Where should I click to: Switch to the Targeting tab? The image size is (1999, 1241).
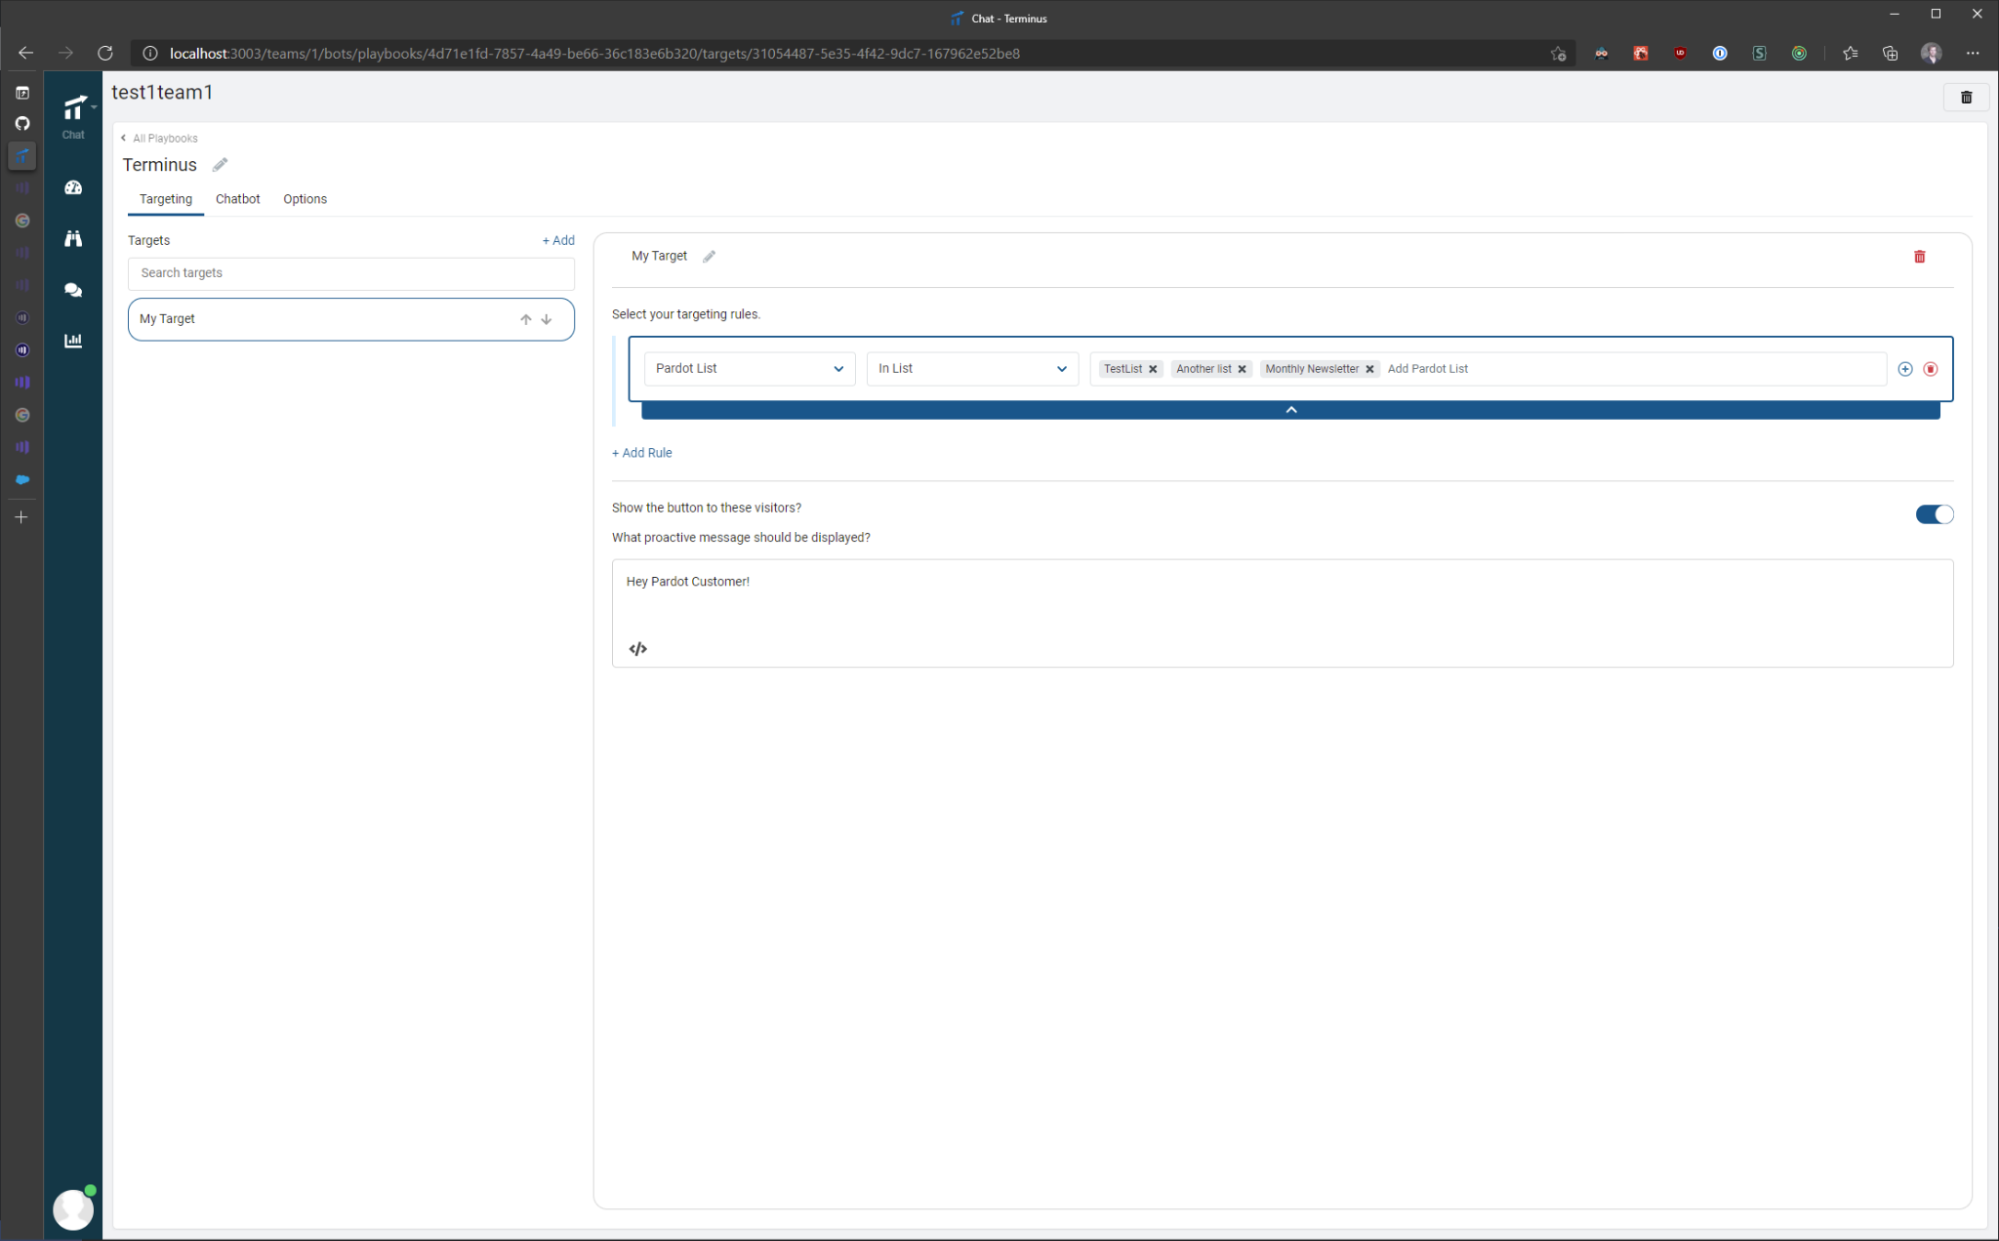pos(165,199)
